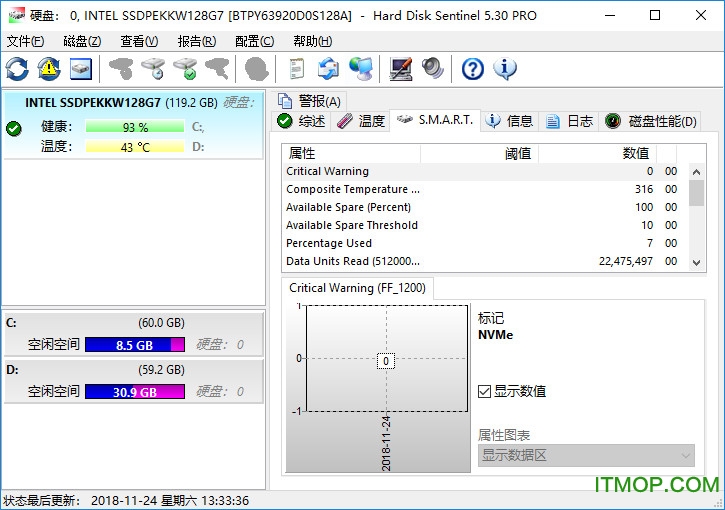Click the scroll down arrow of attribute list
The height and width of the screenshot is (510, 725).
696,263
